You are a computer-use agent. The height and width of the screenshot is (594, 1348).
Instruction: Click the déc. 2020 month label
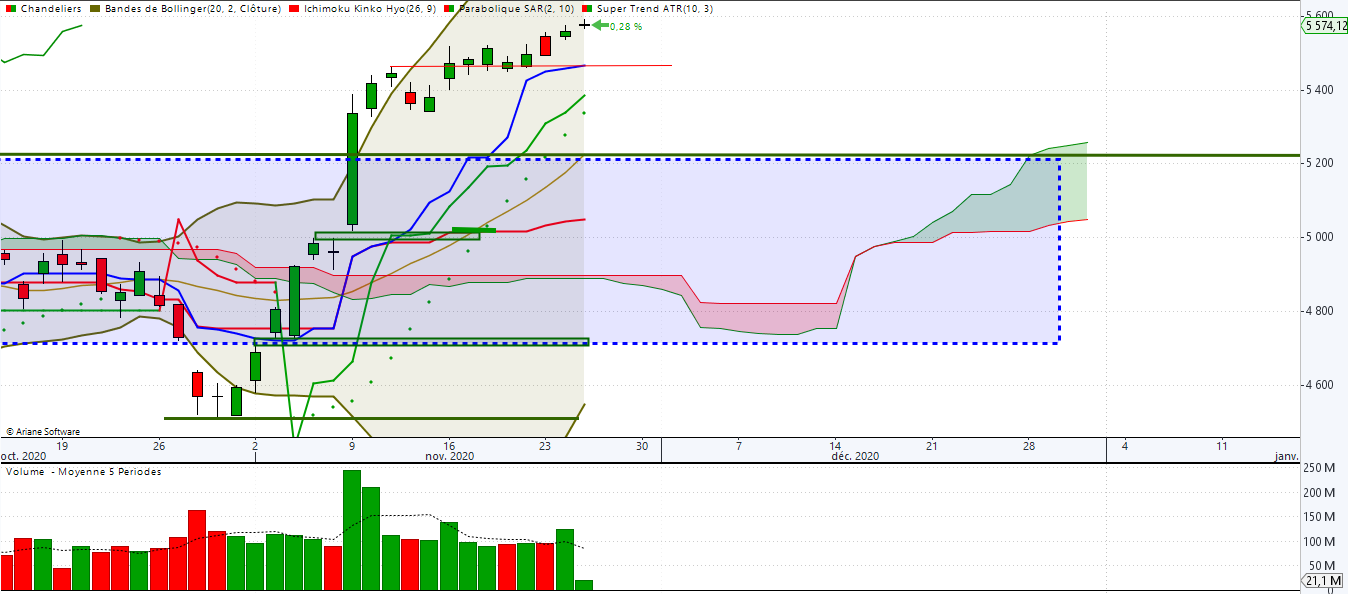tap(855, 456)
